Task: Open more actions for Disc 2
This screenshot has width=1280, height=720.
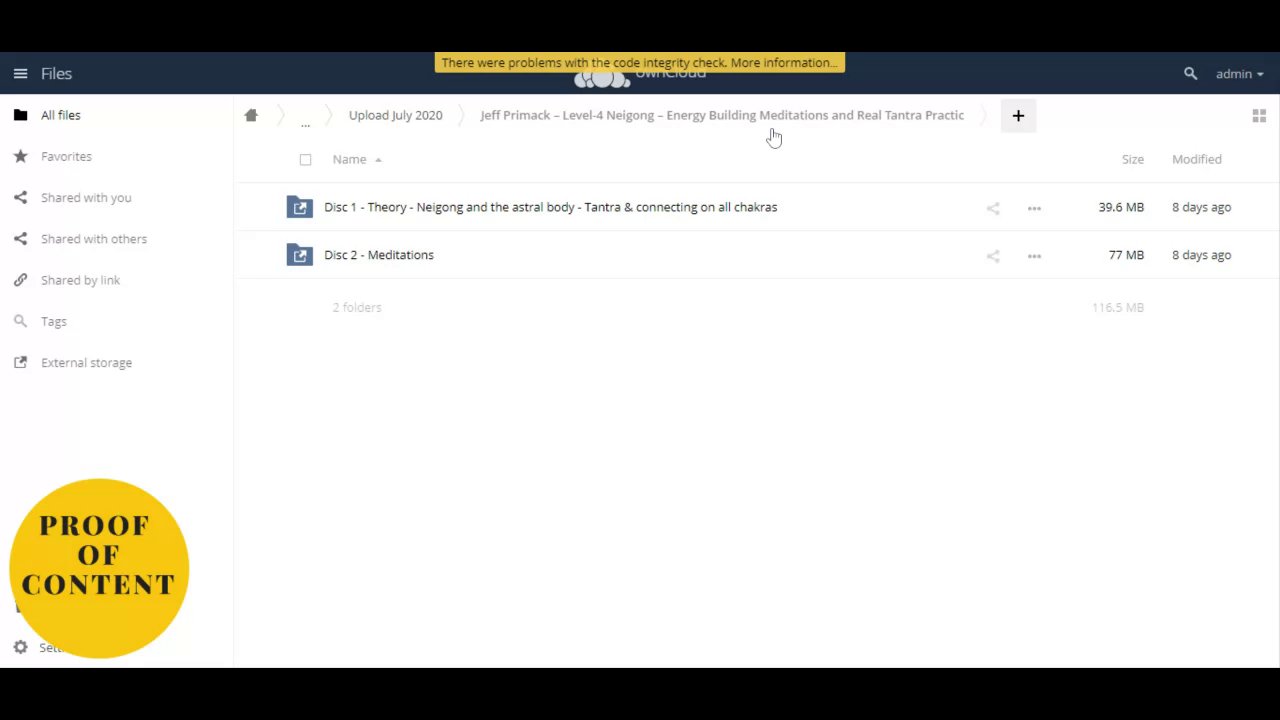Action: click(1034, 256)
